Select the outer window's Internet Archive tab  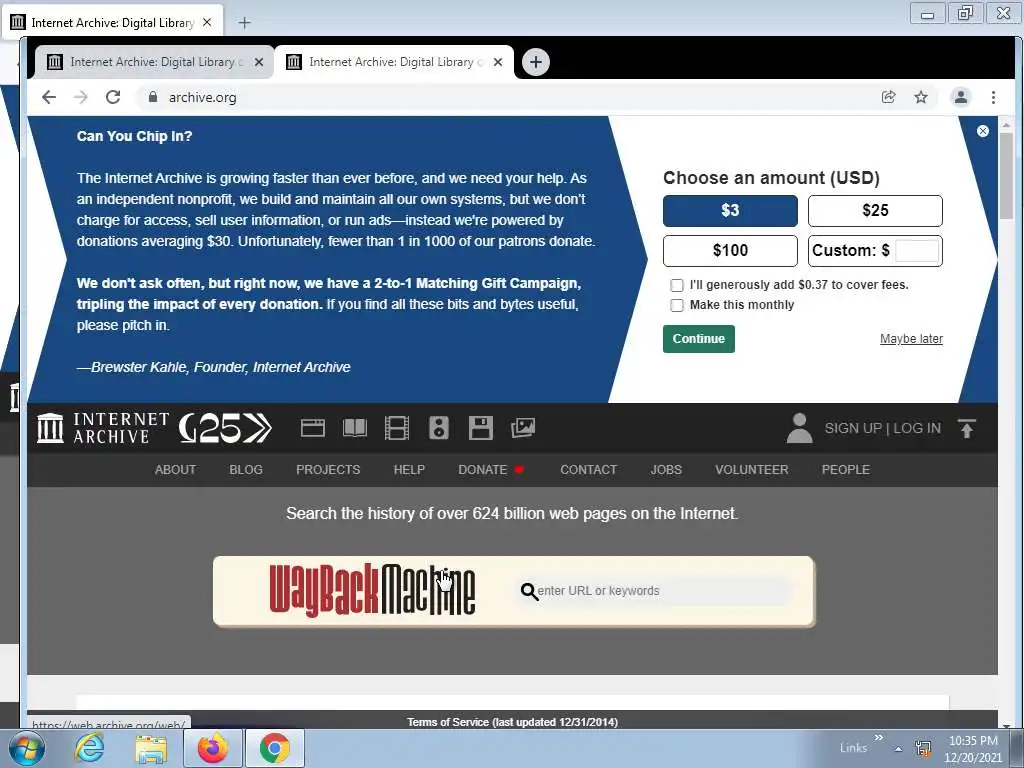[112, 23]
